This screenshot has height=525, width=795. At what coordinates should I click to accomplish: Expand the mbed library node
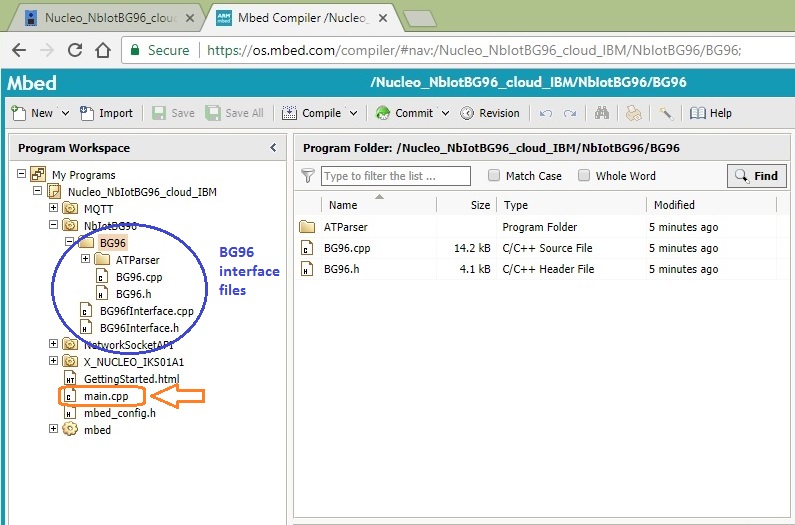(54, 429)
